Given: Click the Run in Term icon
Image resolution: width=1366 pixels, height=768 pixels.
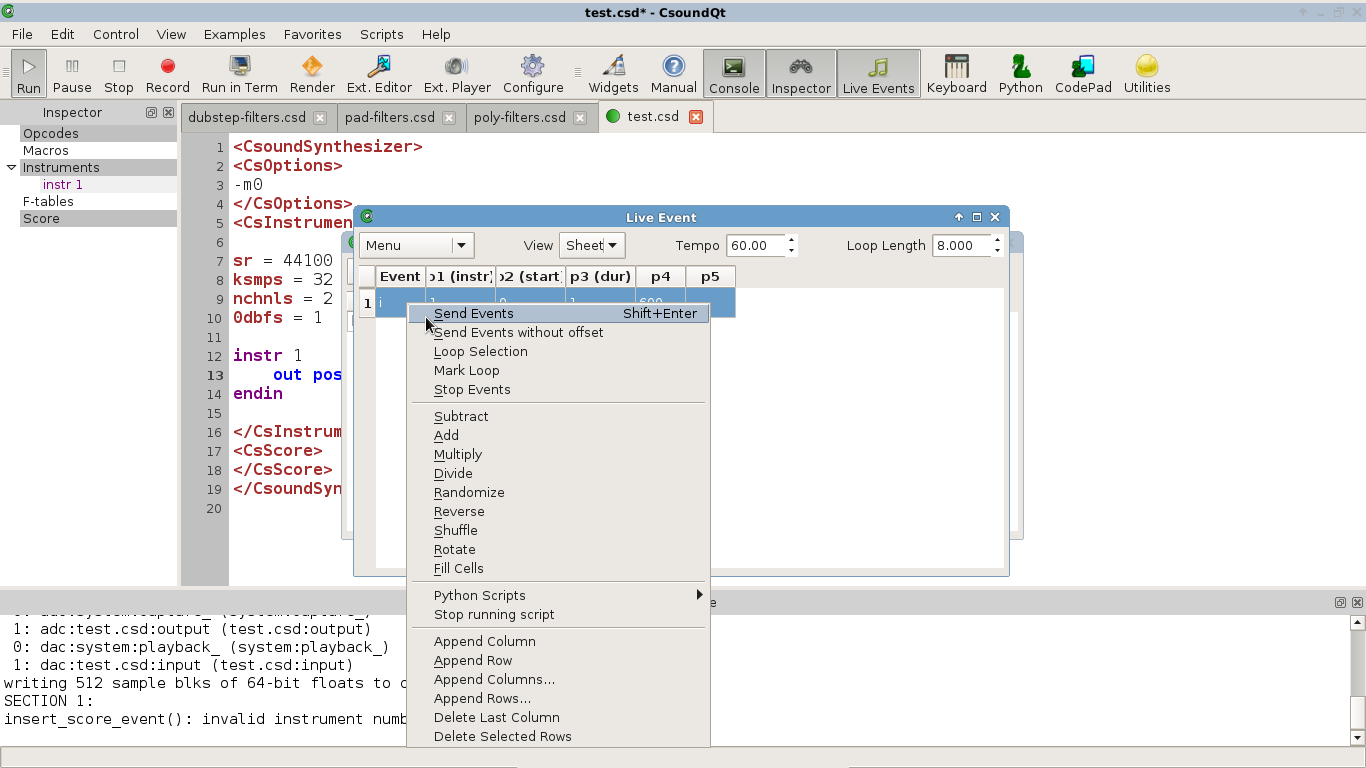Looking at the screenshot, I should click(x=240, y=73).
